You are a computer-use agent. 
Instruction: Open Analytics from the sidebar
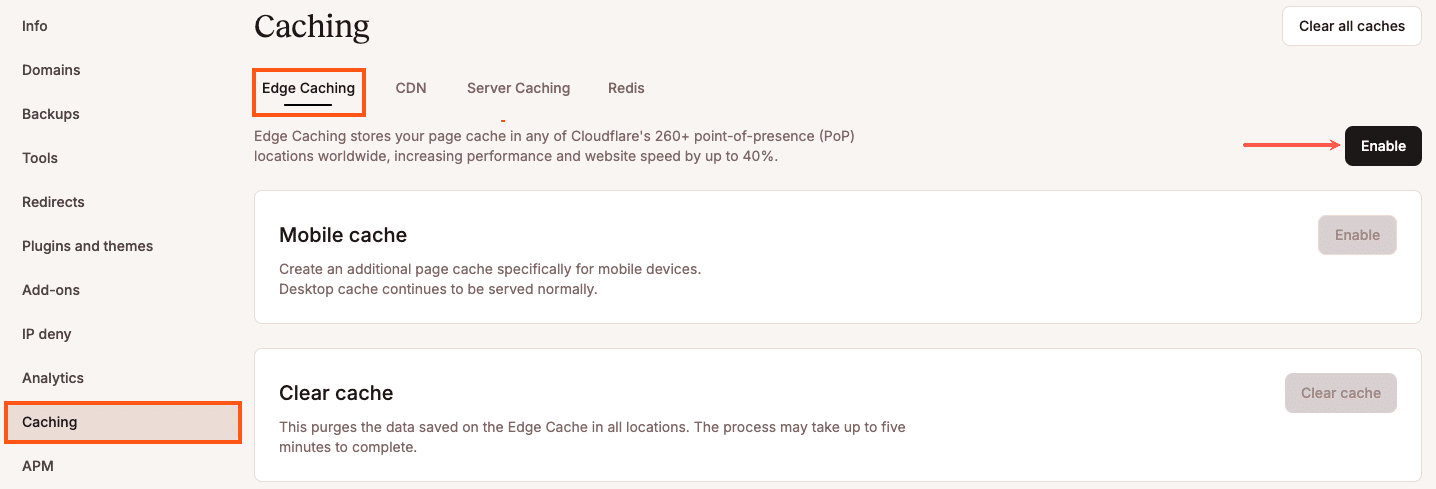click(53, 378)
